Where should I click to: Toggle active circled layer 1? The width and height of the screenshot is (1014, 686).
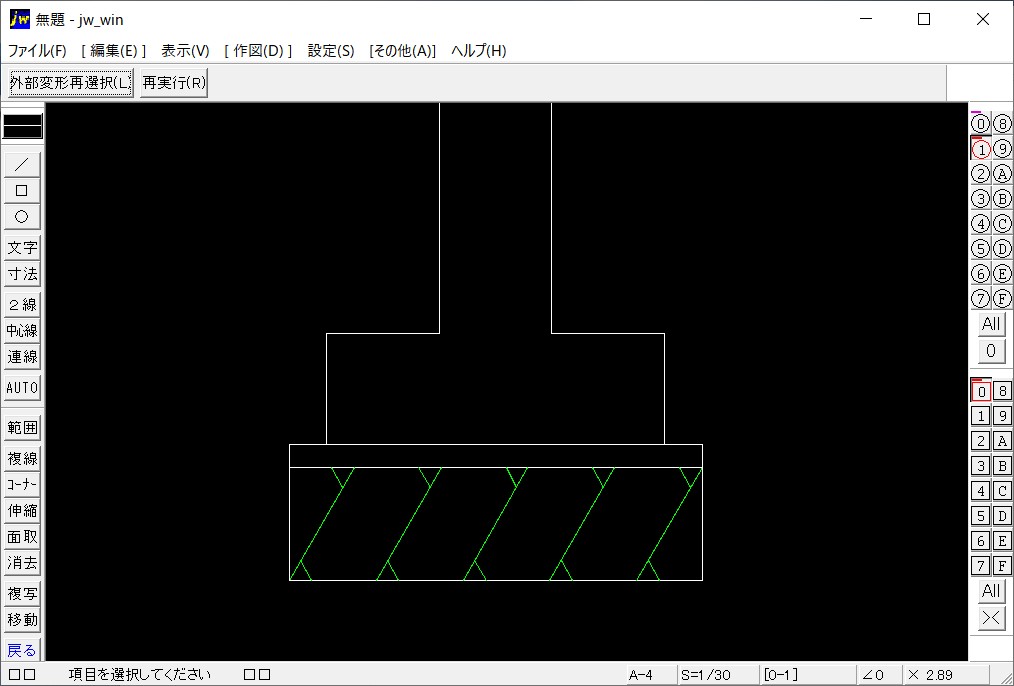click(981, 149)
